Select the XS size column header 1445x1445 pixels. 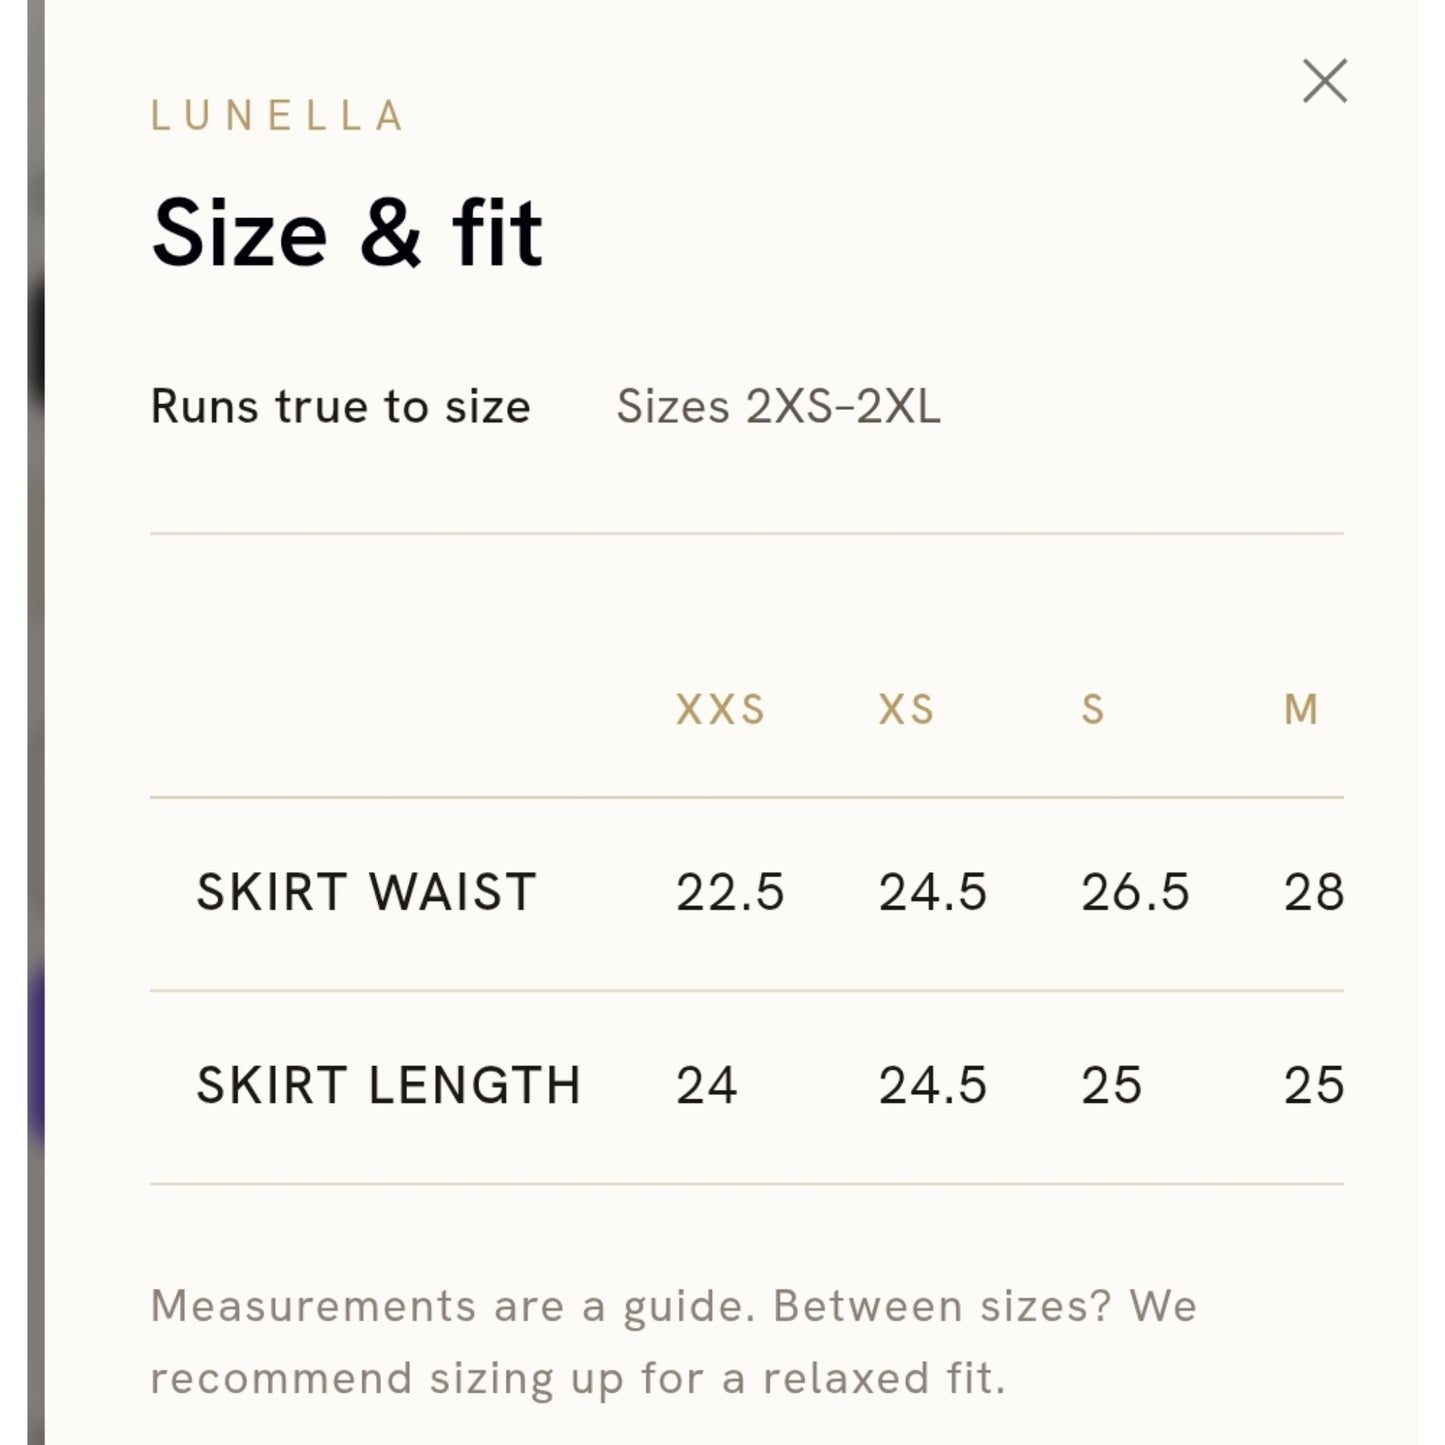(x=906, y=710)
